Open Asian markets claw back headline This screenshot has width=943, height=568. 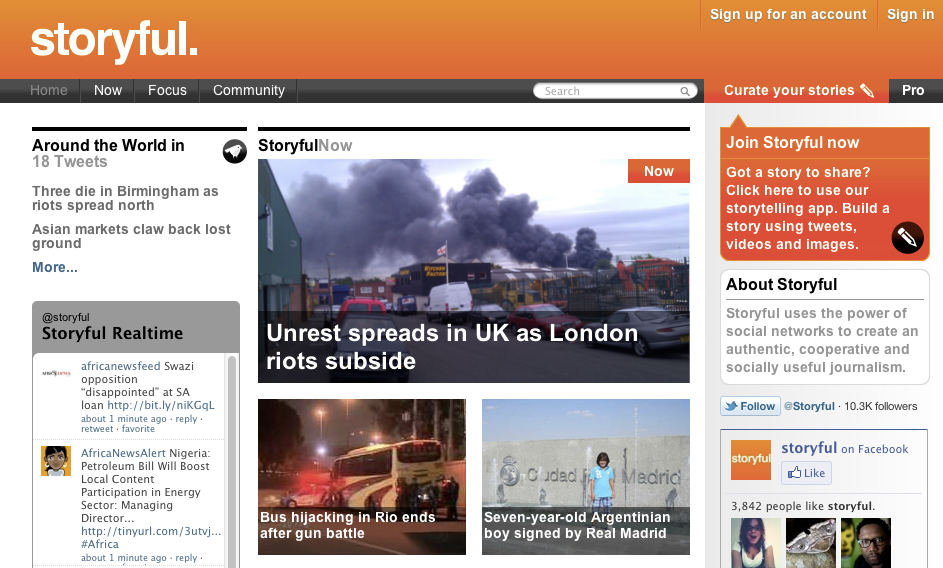tap(131, 236)
